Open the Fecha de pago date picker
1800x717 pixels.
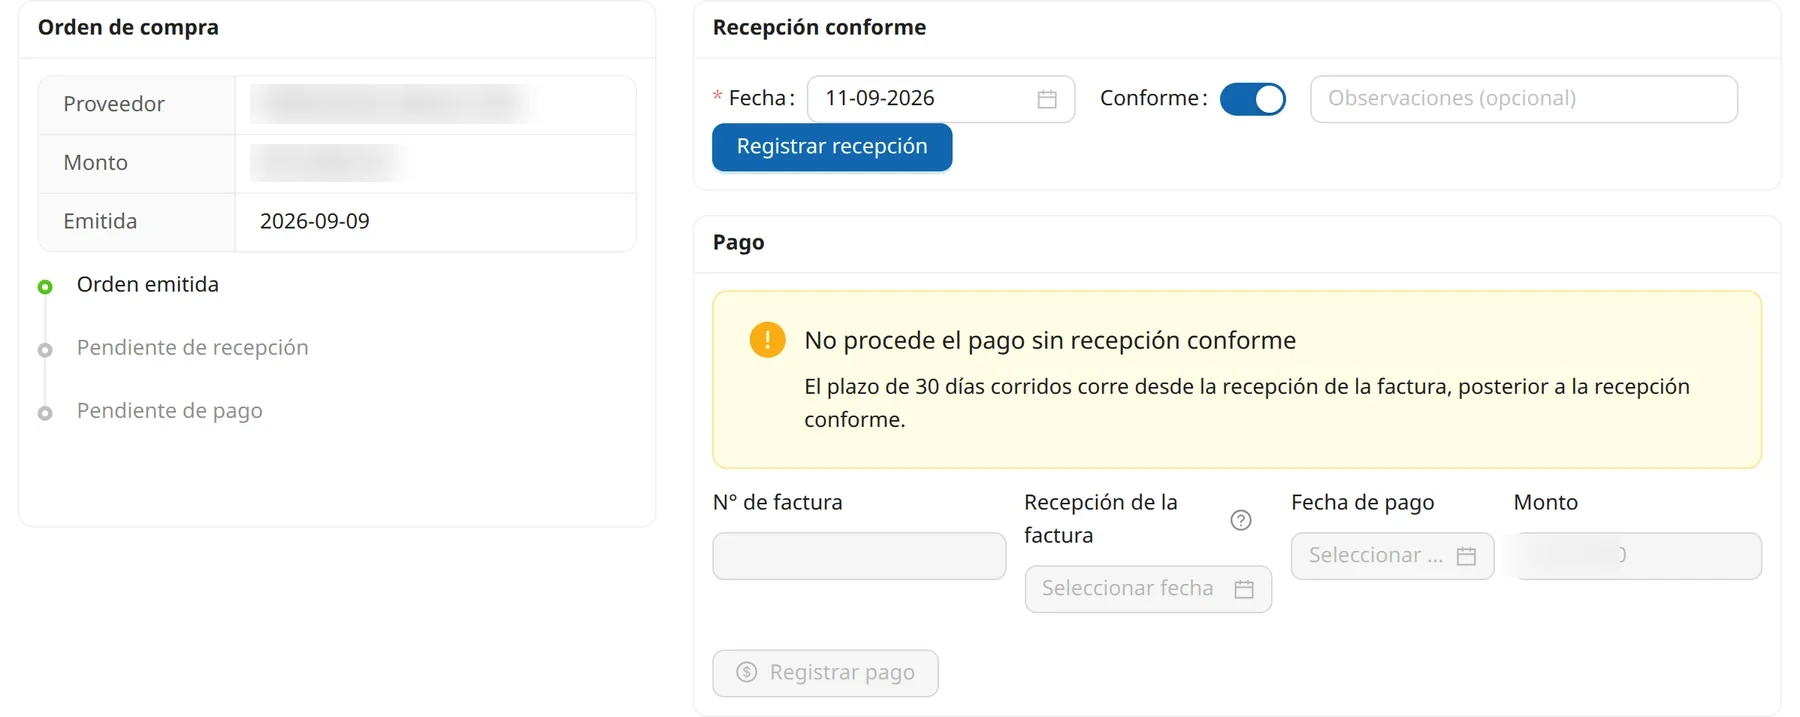(1392, 556)
